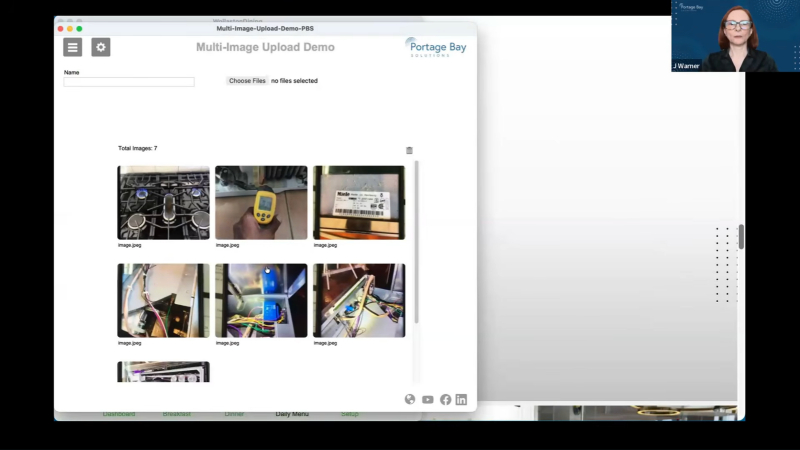The width and height of the screenshot is (800, 450).
Task: Click the trash can delete icon
Action: 409,150
